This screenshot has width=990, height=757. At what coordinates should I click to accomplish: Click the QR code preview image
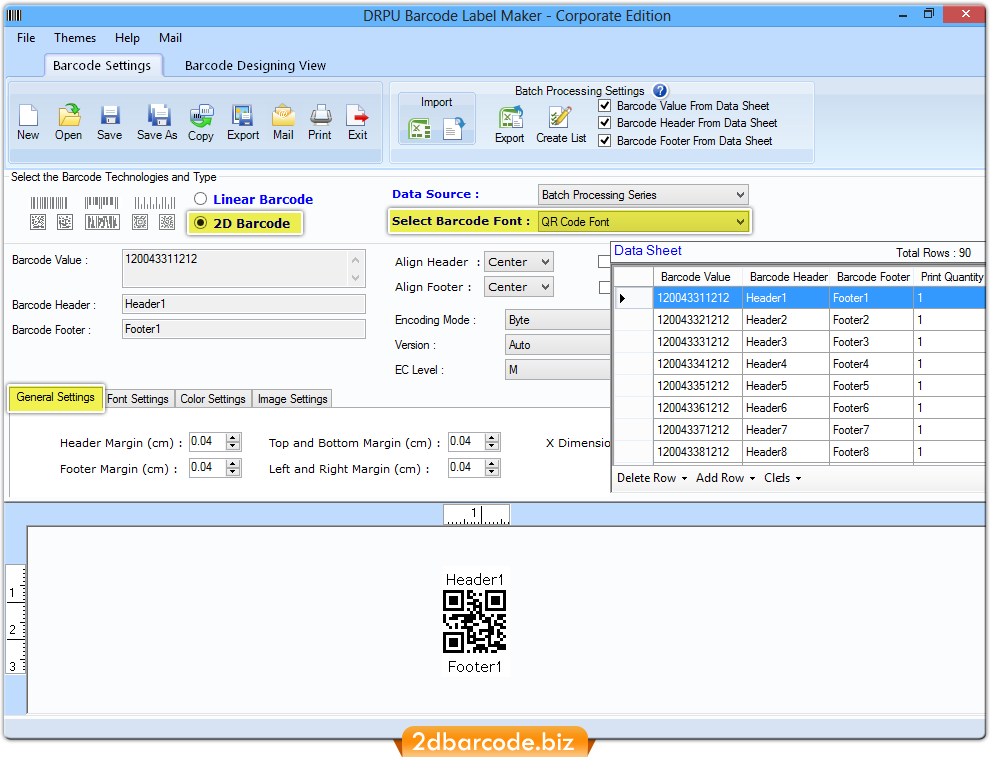pos(475,622)
